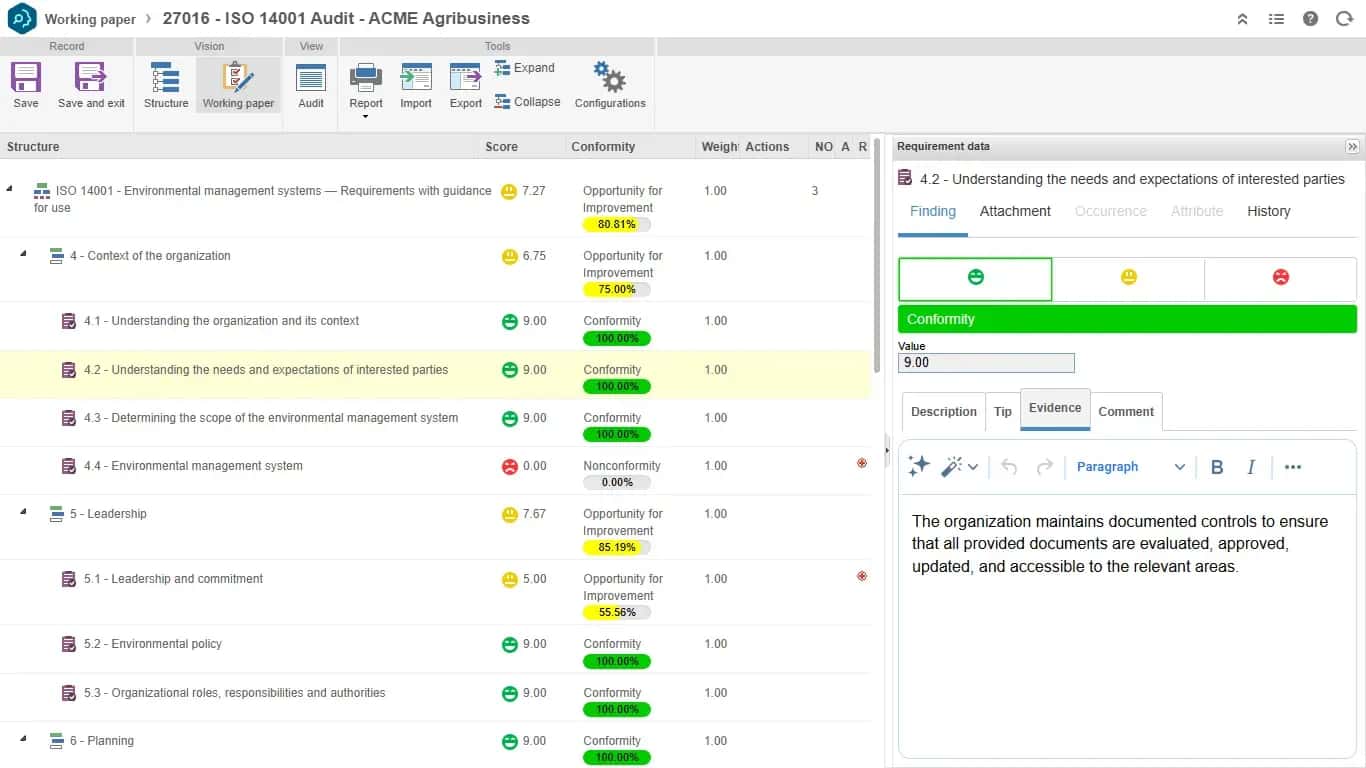Select 4.4 - Environmental management system row
This screenshot has width=1366, height=768.
click(x=435, y=471)
